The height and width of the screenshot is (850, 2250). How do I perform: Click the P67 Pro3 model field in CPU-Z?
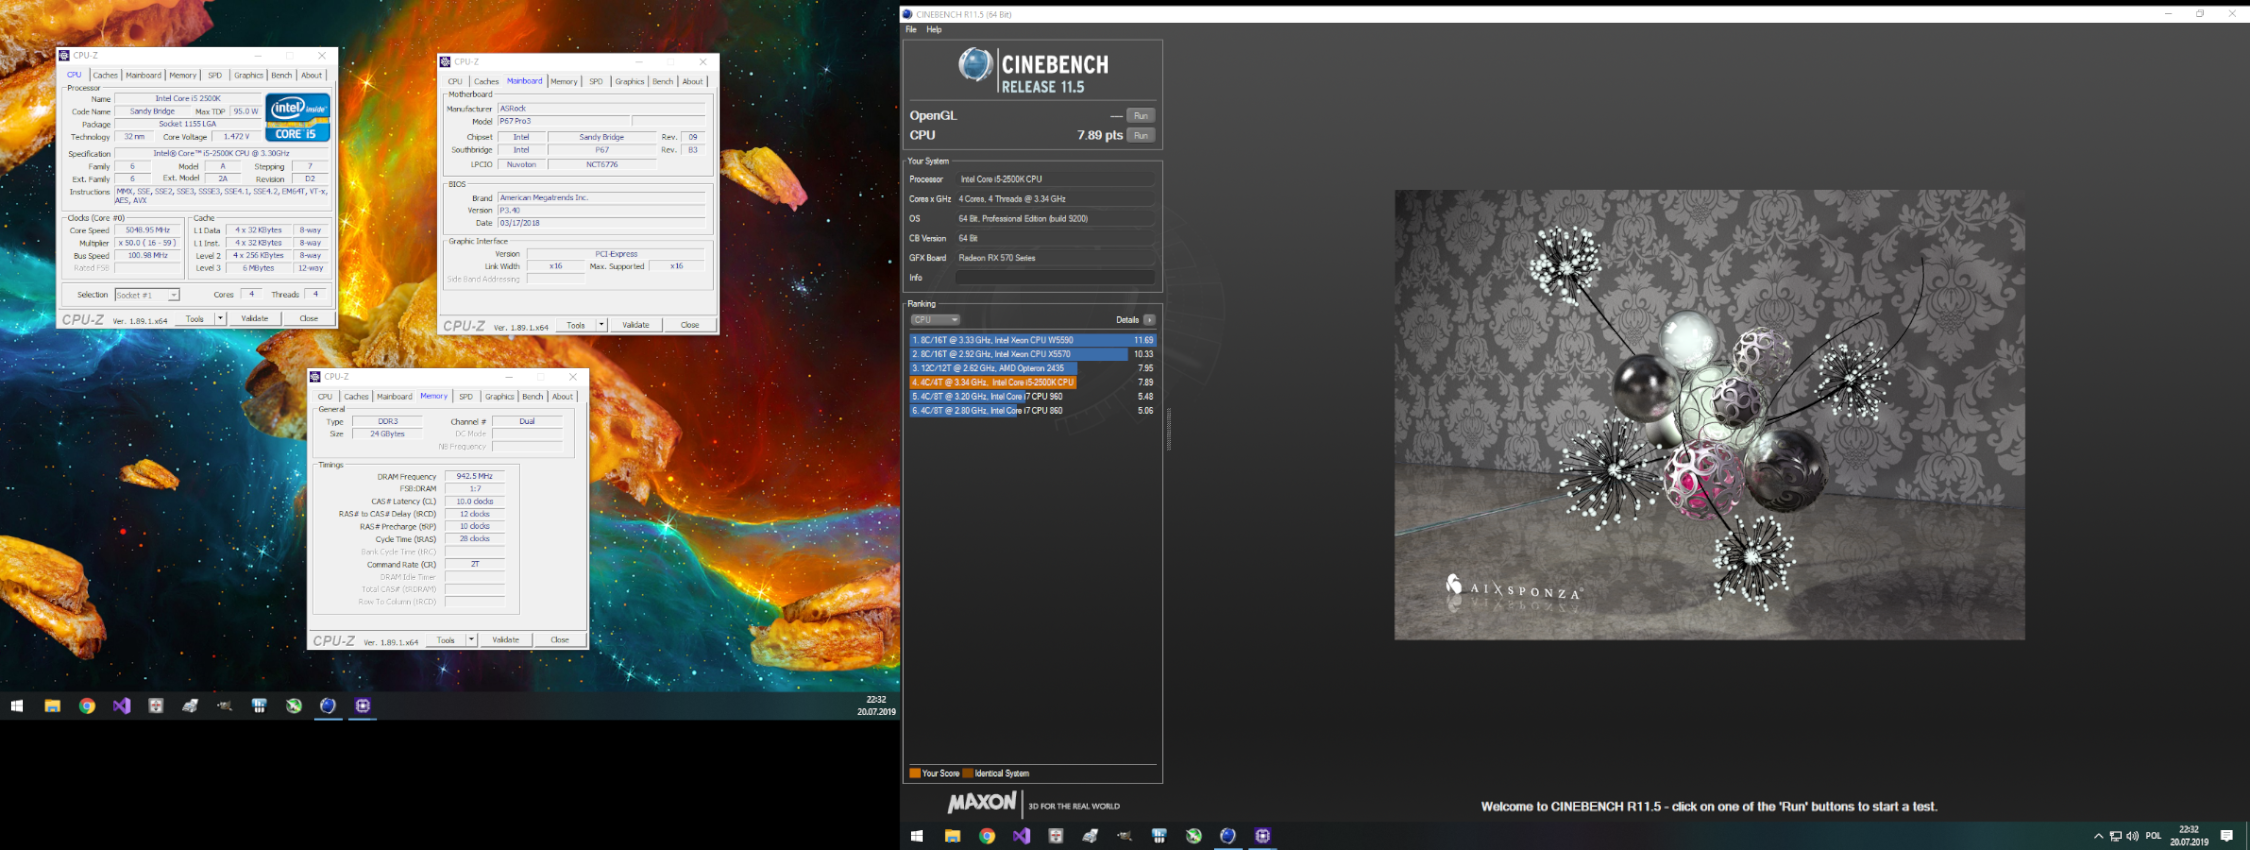pos(564,121)
